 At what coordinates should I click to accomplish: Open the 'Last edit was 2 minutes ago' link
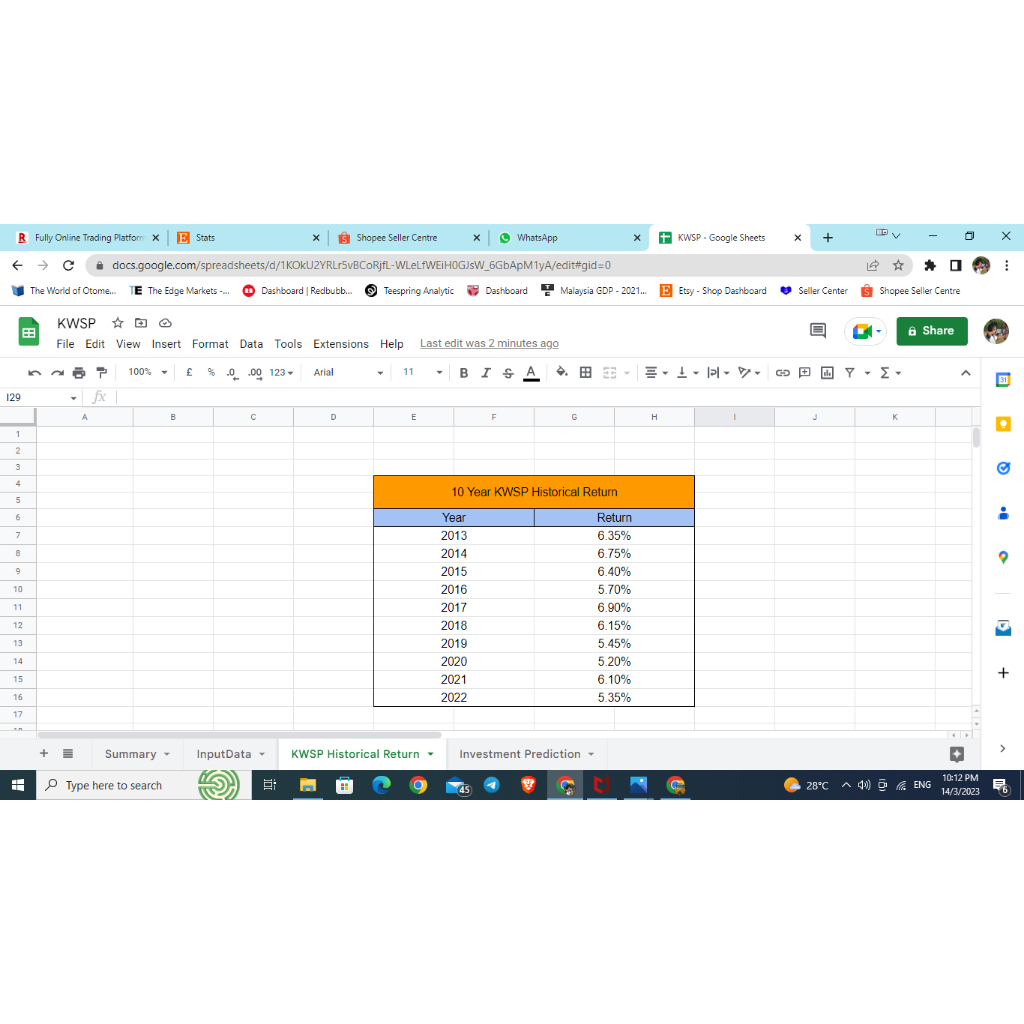tap(489, 344)
